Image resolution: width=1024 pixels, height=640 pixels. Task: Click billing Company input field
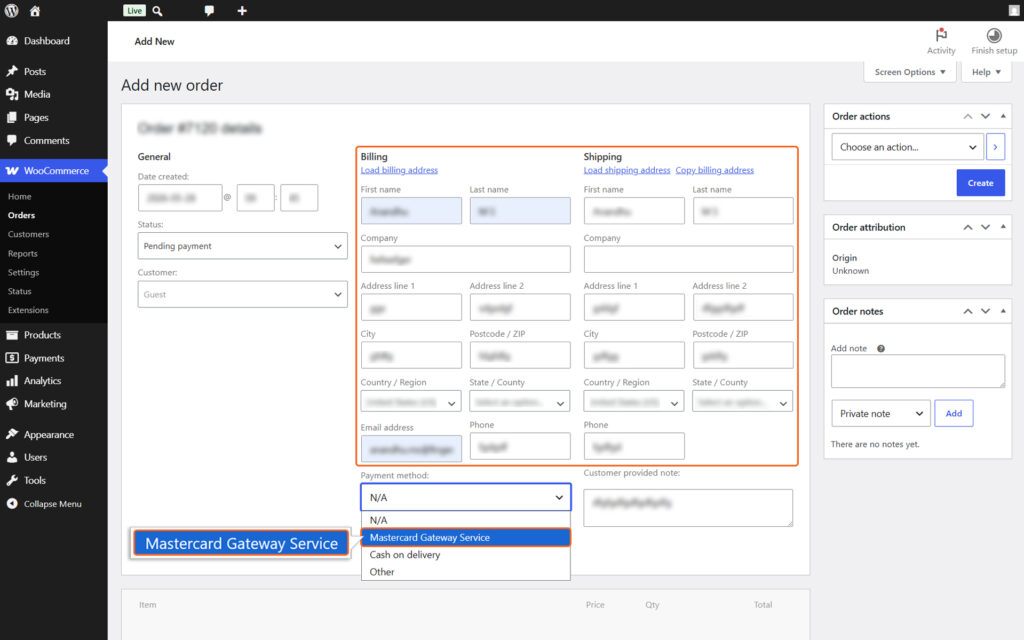tap(465, 259)
